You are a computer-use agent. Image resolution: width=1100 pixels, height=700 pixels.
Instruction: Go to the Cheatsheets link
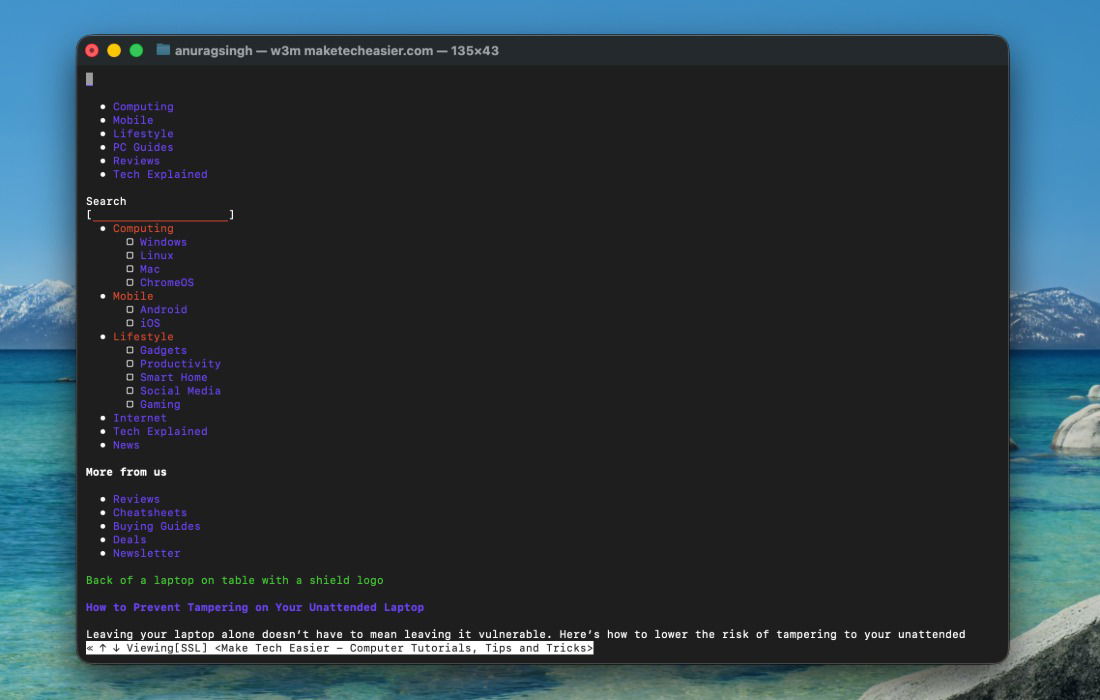[x=150, y=513]
